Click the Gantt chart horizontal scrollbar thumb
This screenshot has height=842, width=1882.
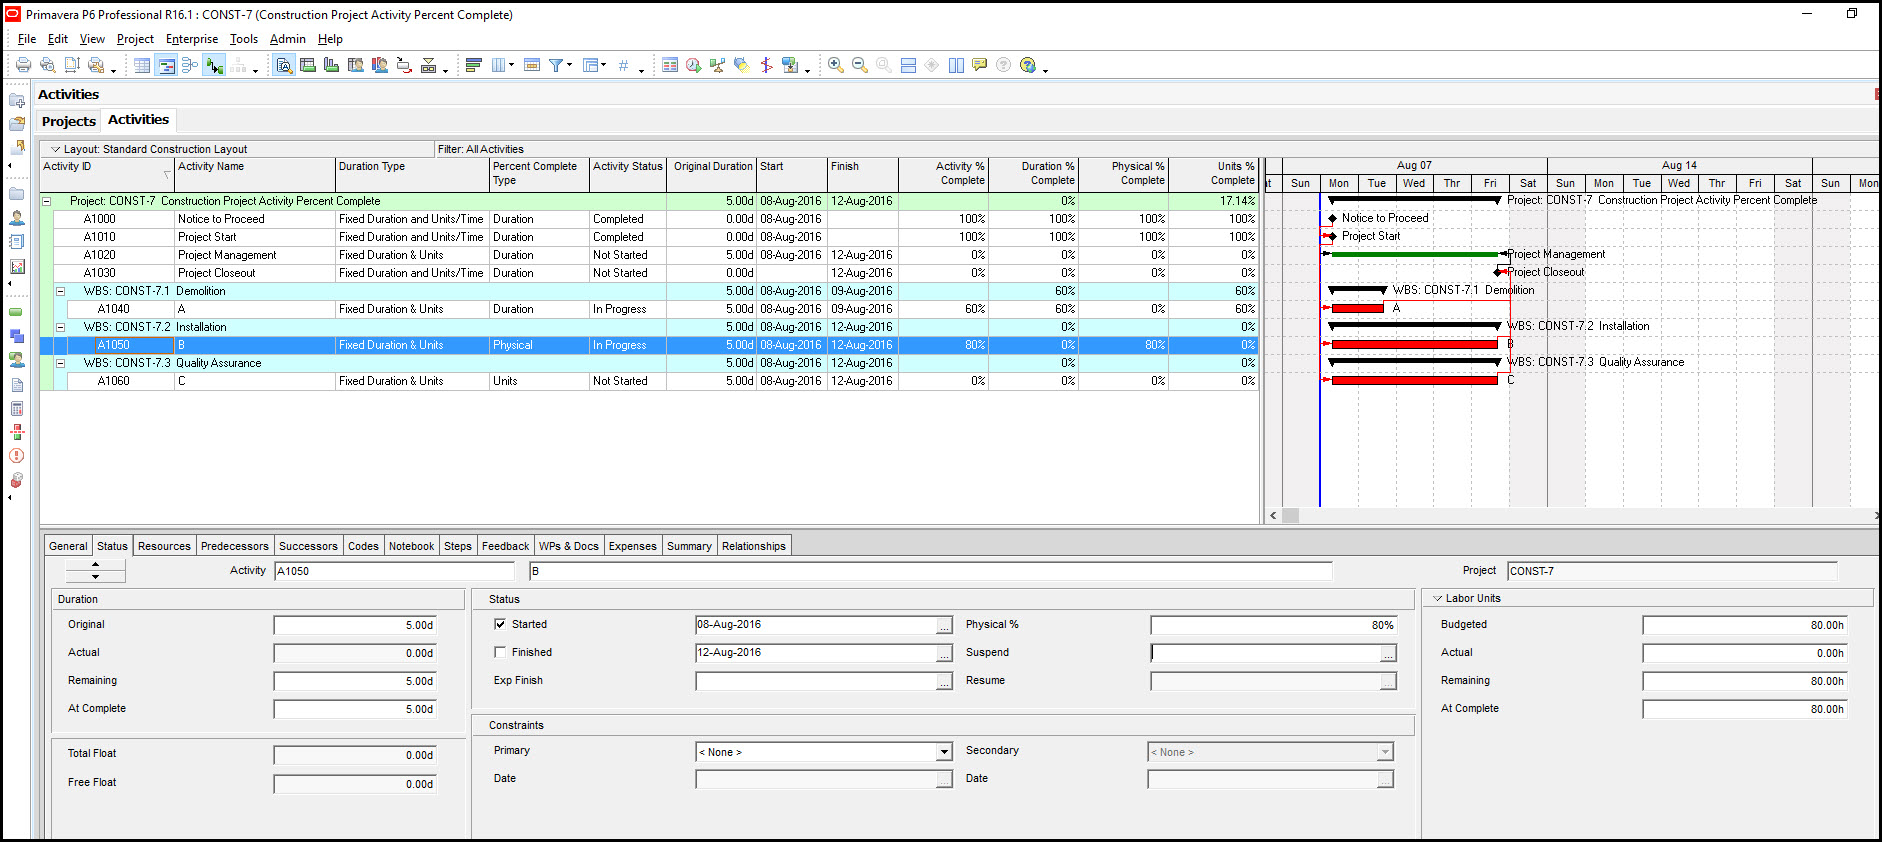pos(1291,516)
